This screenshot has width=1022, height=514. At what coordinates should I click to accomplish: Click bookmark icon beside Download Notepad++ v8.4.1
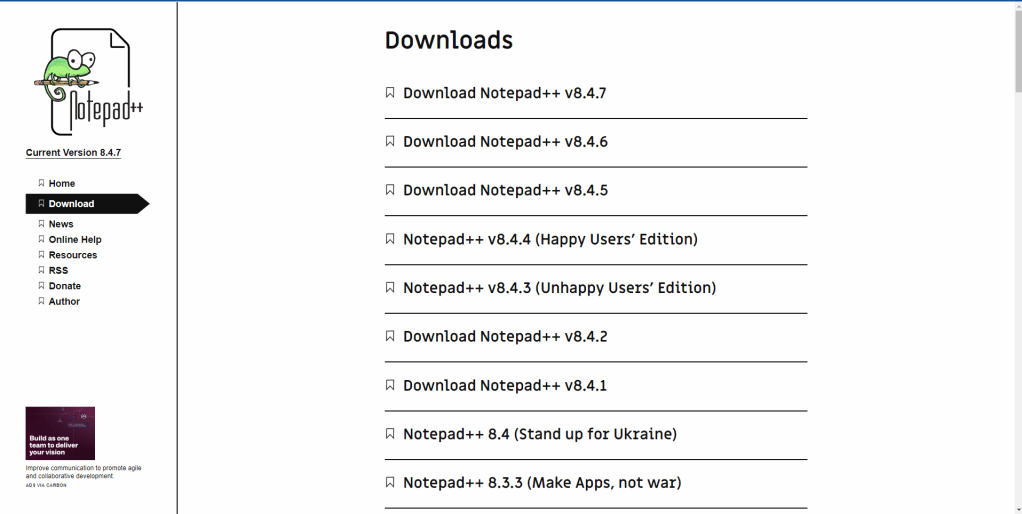[x=390, y=385]
